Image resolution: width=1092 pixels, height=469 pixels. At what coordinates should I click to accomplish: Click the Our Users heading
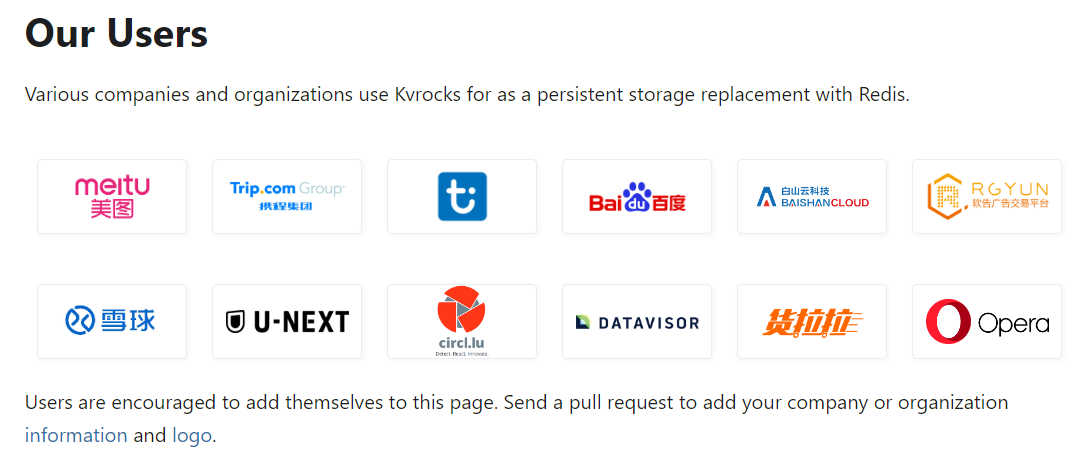pyautogui.click(x=116, y=32)
